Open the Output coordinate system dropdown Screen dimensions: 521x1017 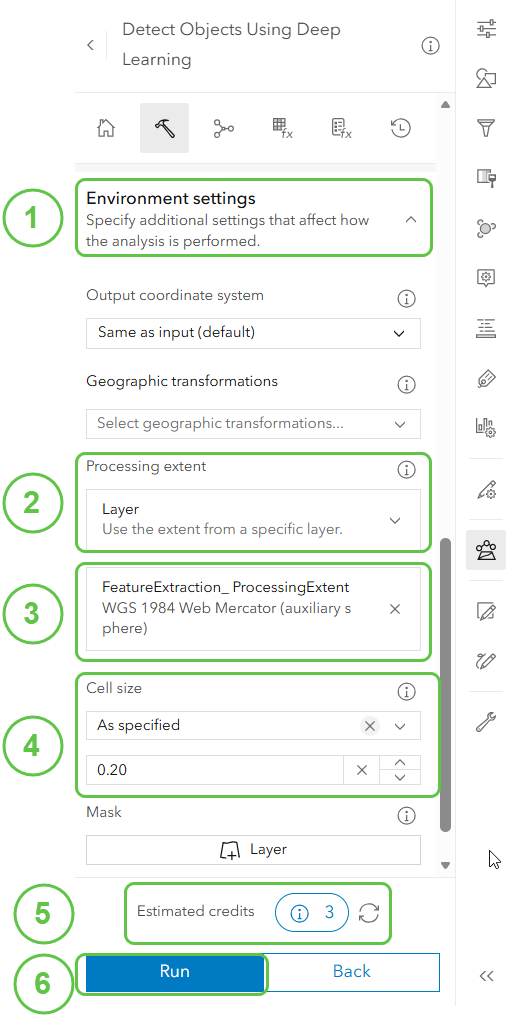click(x=253, y=333)
